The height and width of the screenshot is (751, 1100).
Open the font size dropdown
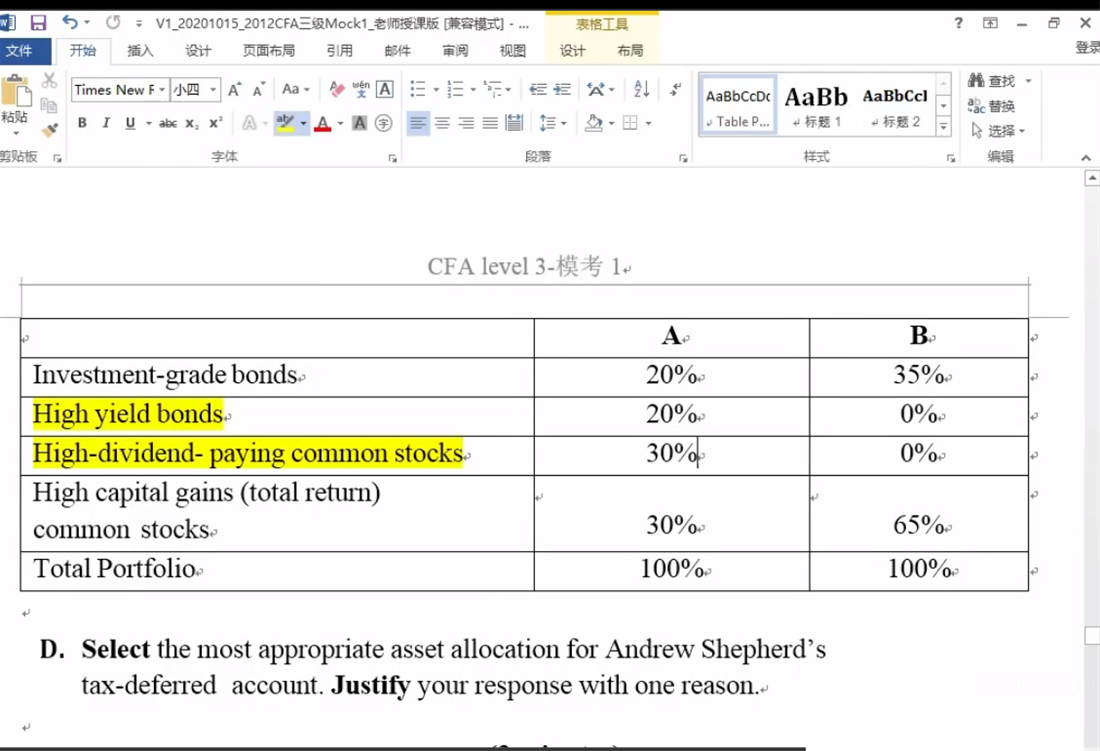click(x=213, y=90)
